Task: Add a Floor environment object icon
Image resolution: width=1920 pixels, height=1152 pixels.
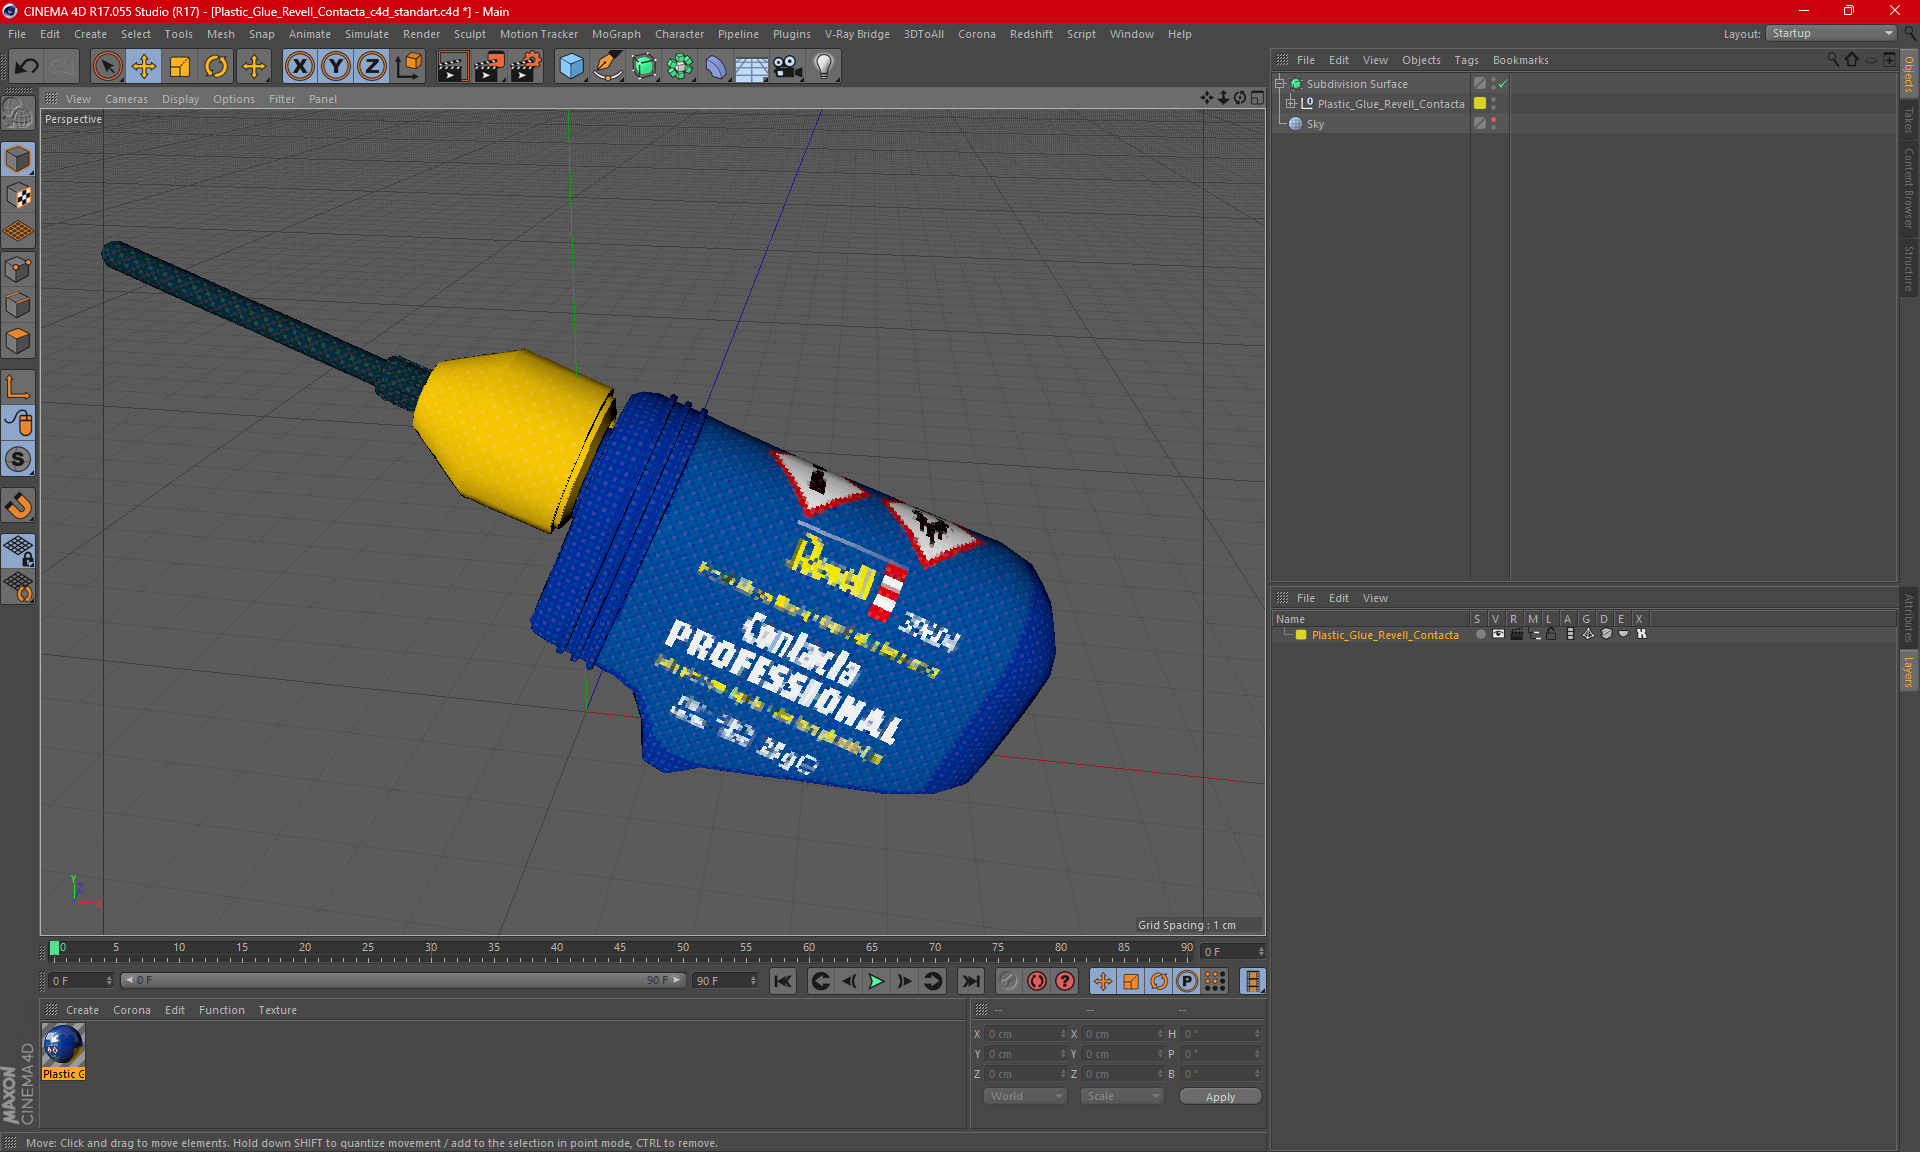Action: pos(751,67)
